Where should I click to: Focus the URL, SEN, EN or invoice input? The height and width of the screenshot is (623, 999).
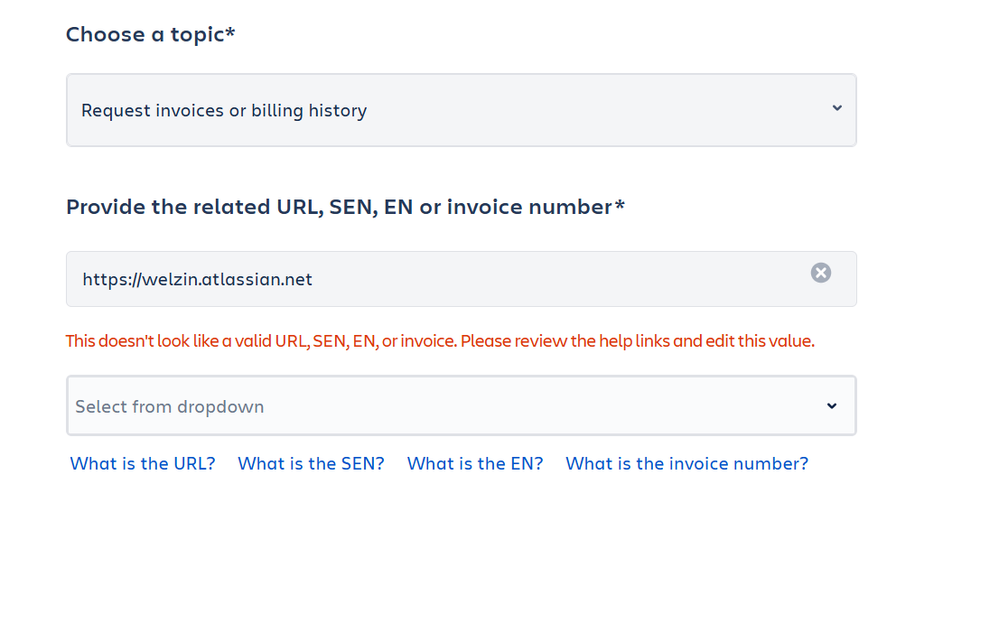(440, 279)
